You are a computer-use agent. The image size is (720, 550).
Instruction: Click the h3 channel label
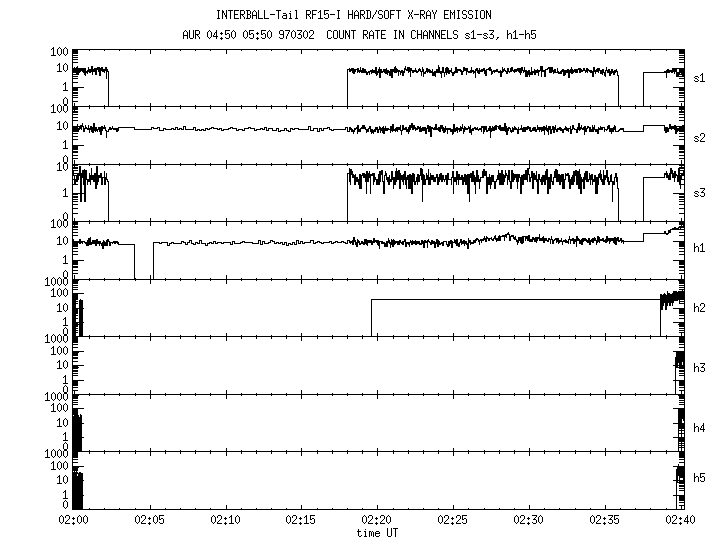[699, 368]
